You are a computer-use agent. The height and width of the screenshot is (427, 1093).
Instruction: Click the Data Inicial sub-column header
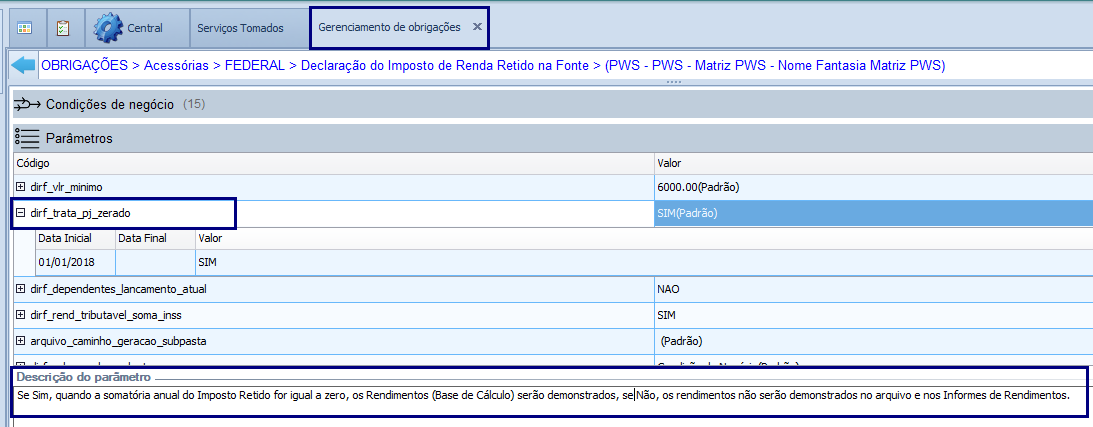tap(75, 238)
